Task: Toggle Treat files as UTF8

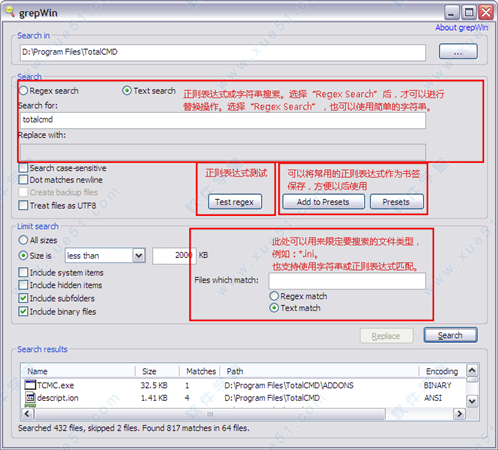Action: [23, 205]
